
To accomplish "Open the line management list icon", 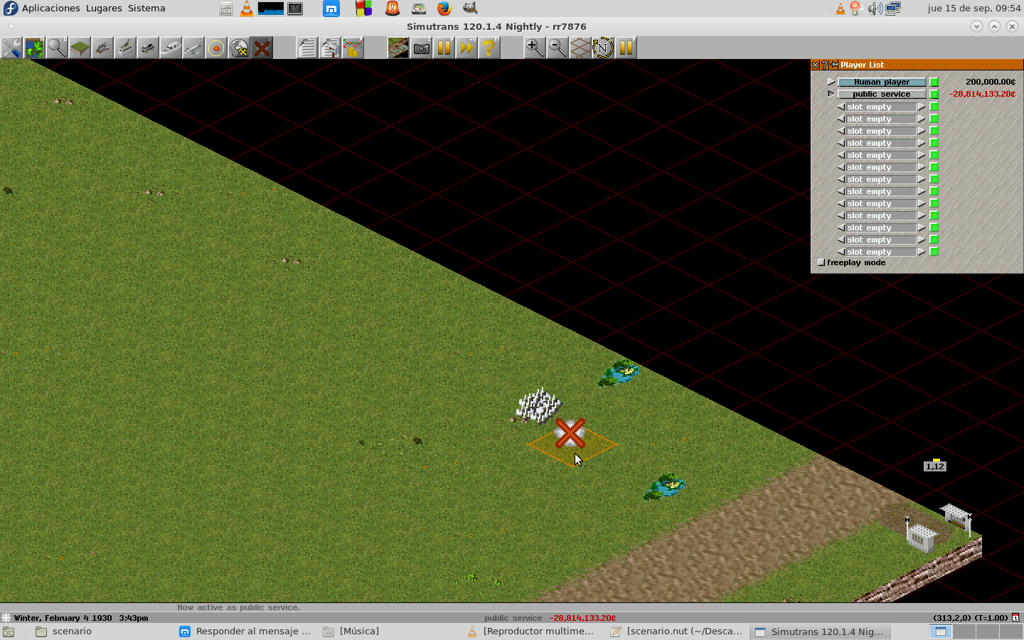I will pyautogui.click(x=307, y=48).
